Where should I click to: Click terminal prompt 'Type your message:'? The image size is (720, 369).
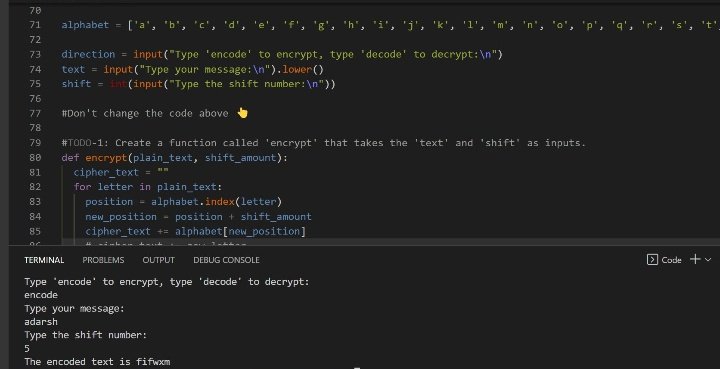coord(74,308)
